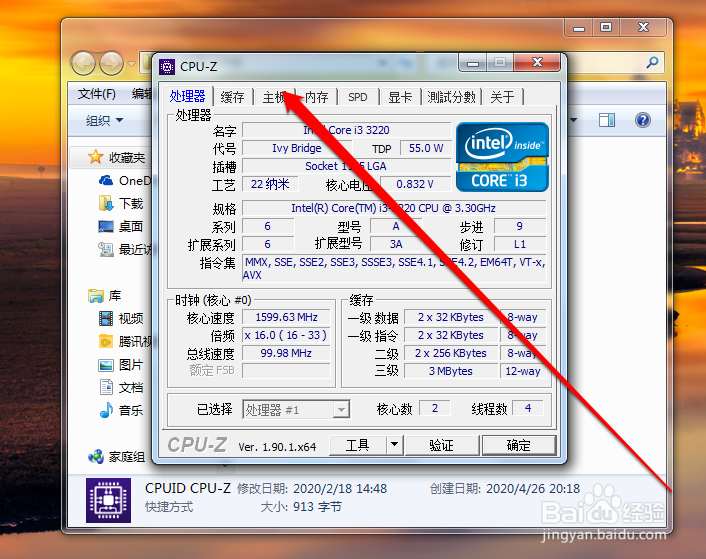Select the 处理器 tab in CPU-Z
This screenshot has width=706, height=559.
pyautogui.click(x=187, y=96)
